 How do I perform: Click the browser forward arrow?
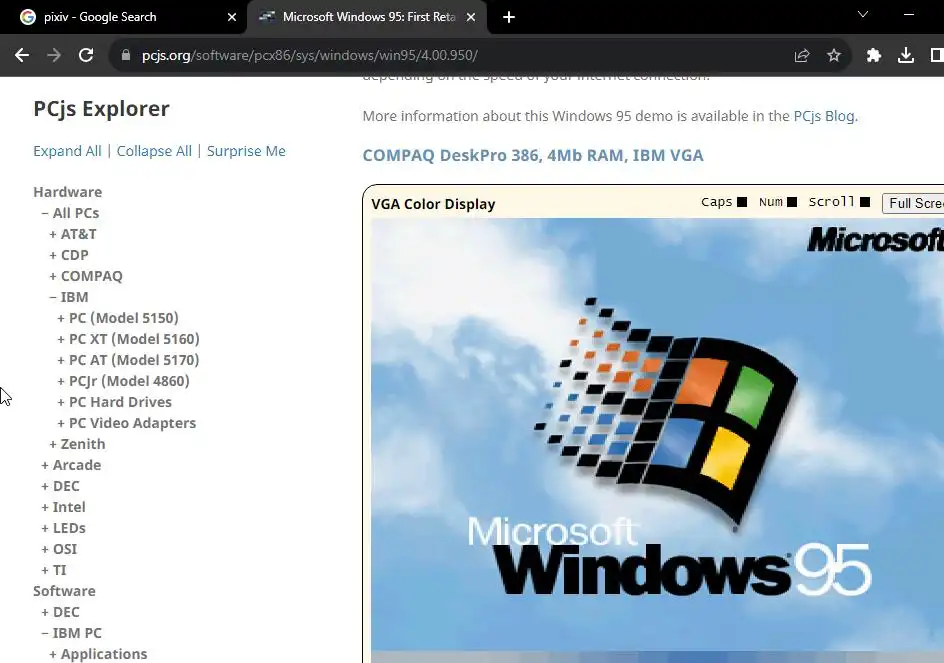(54, 55)
